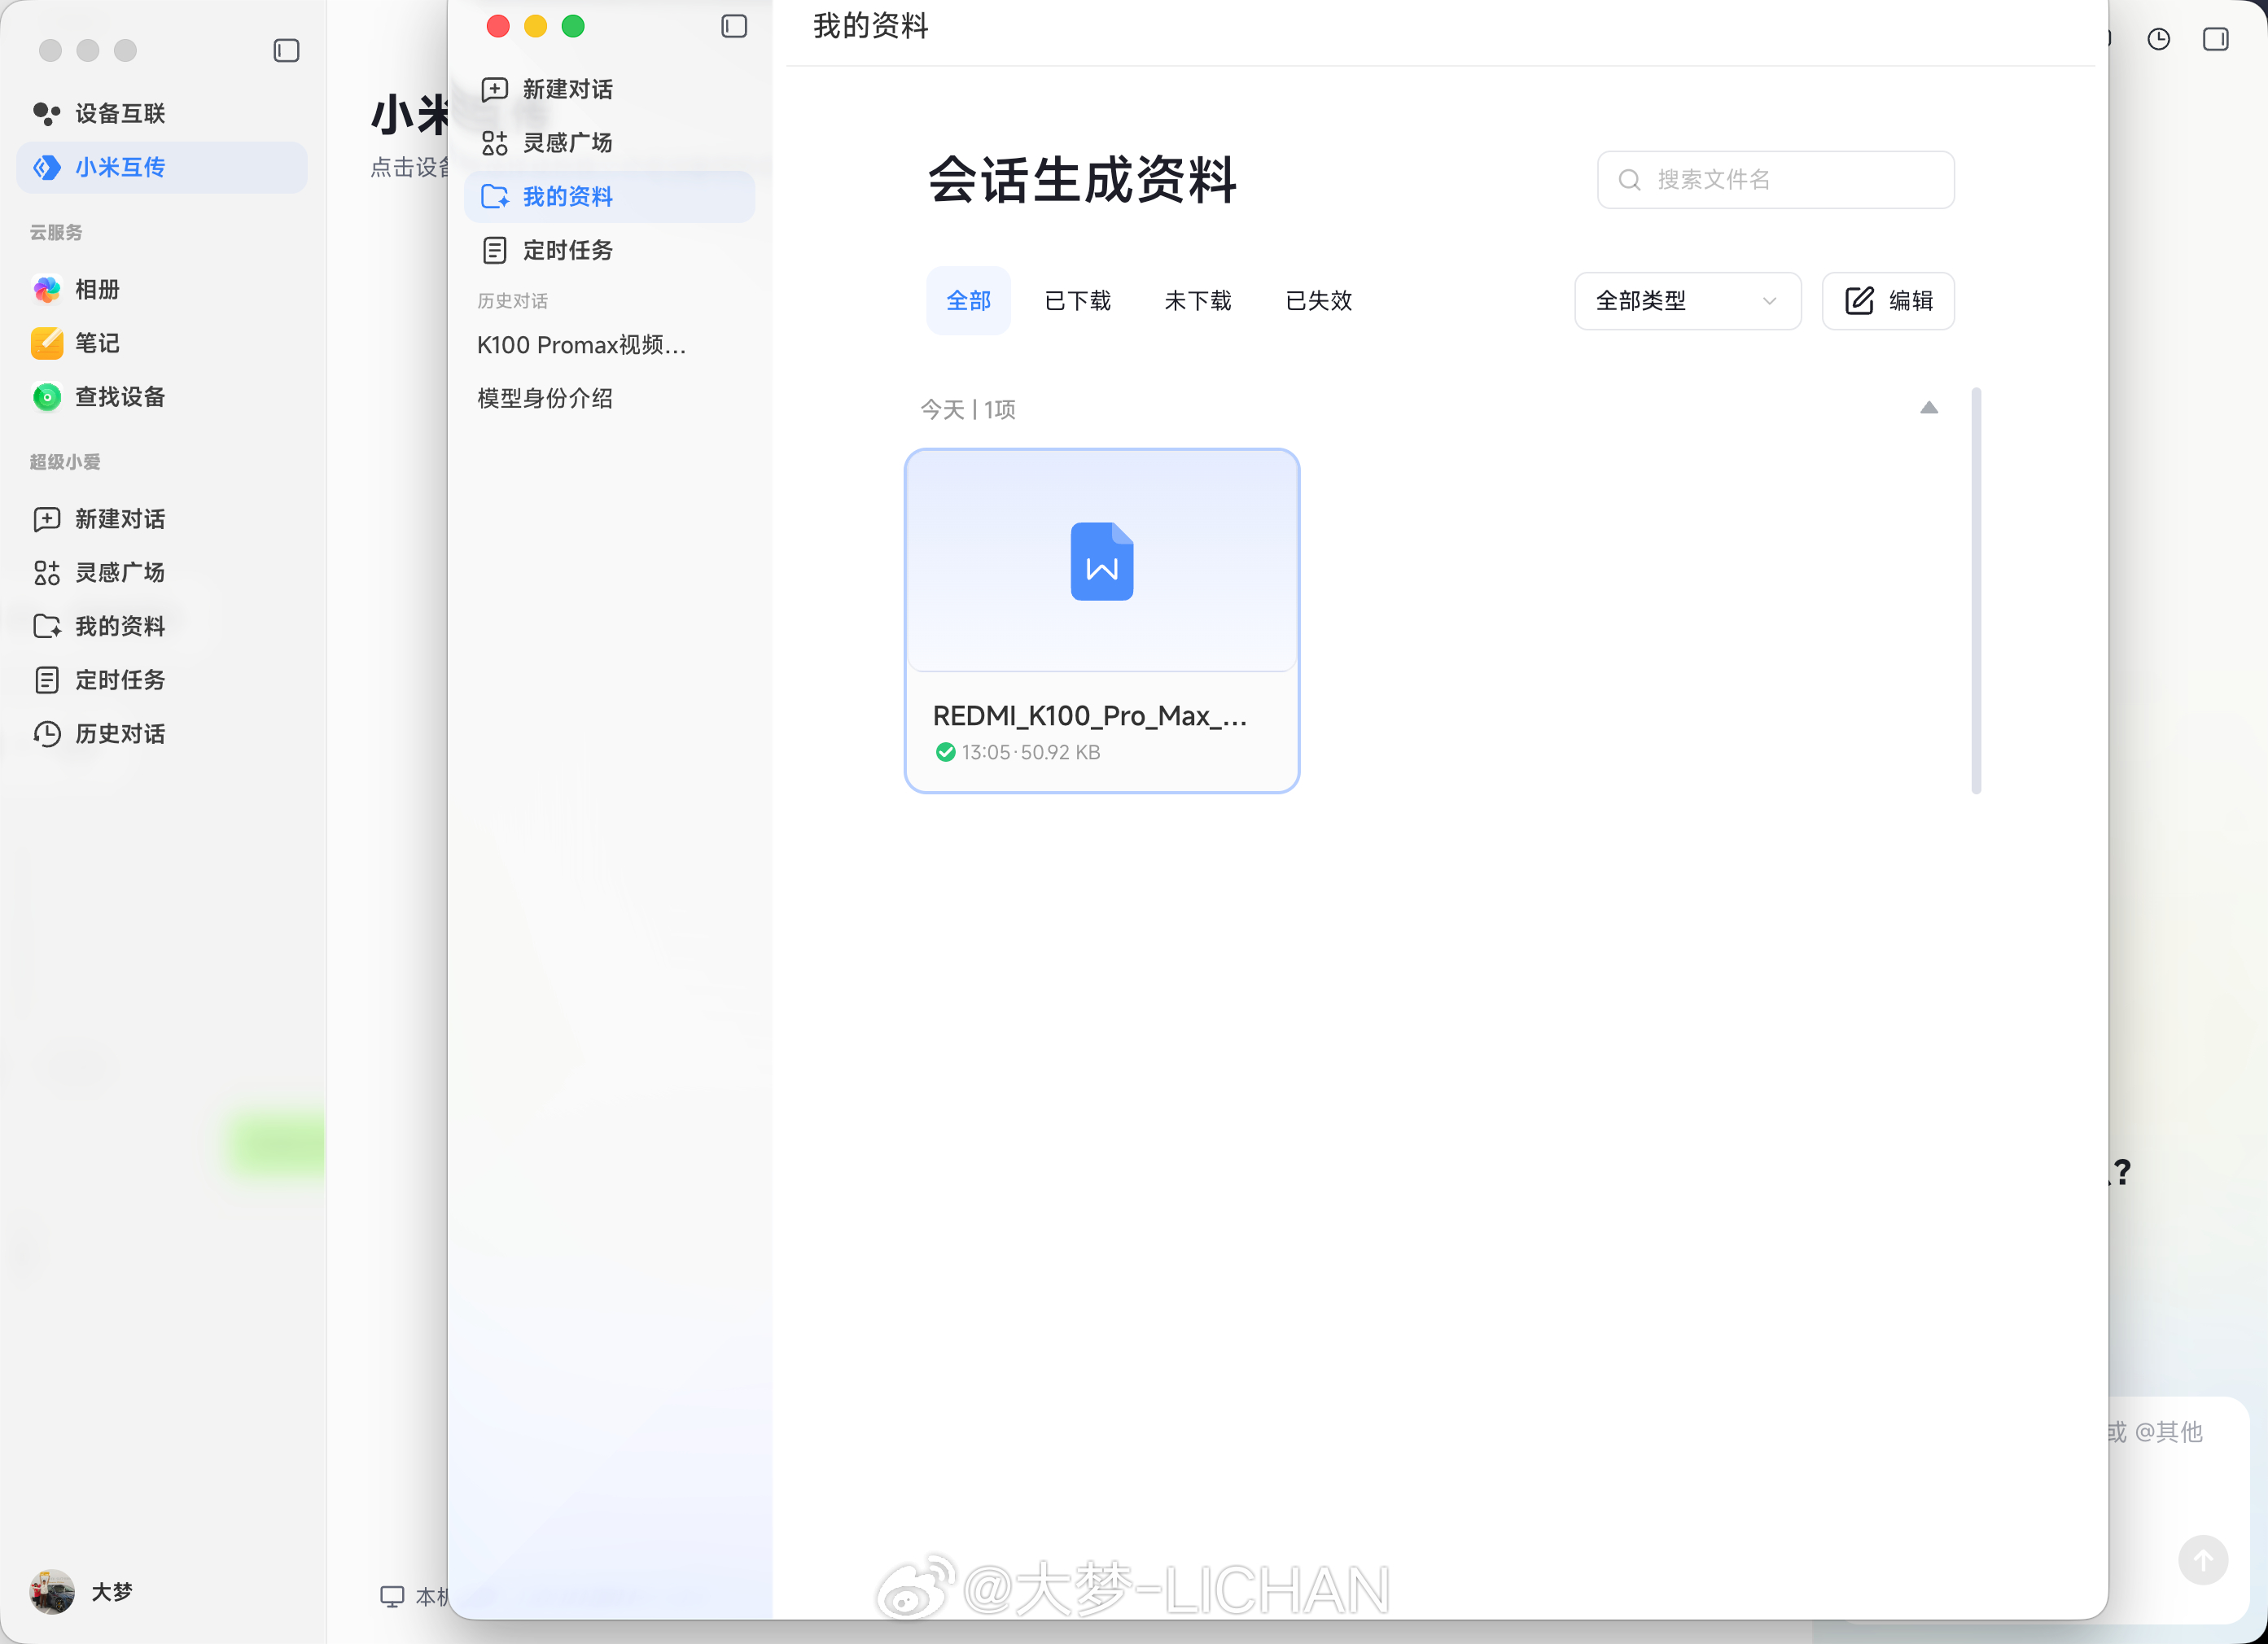Image resolution: width=2268 pixels, height=1644 pixels.
Task: Click 新建对话 icon under 超级小爱 section
Action: (x=47, y=519)
